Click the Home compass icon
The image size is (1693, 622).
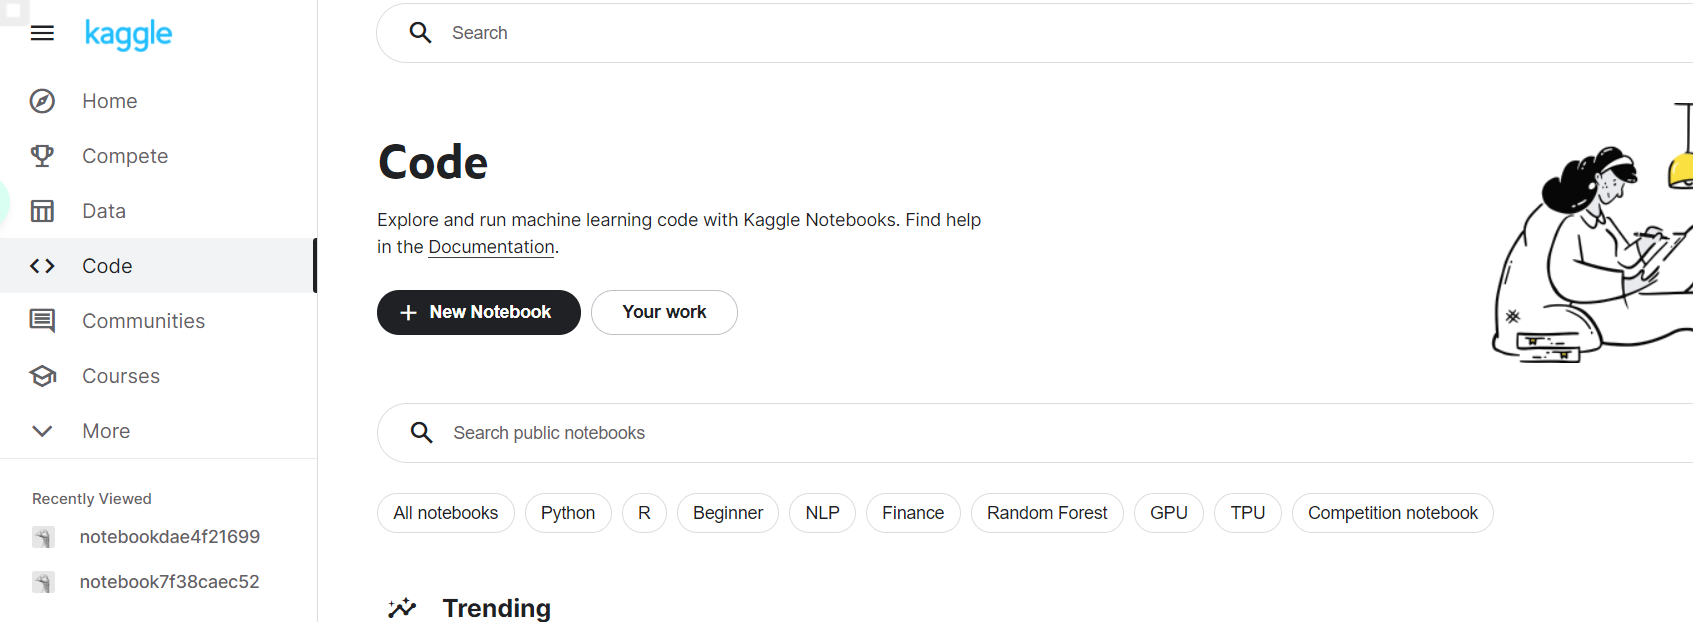pyautogui.click(x=42, y=101)
